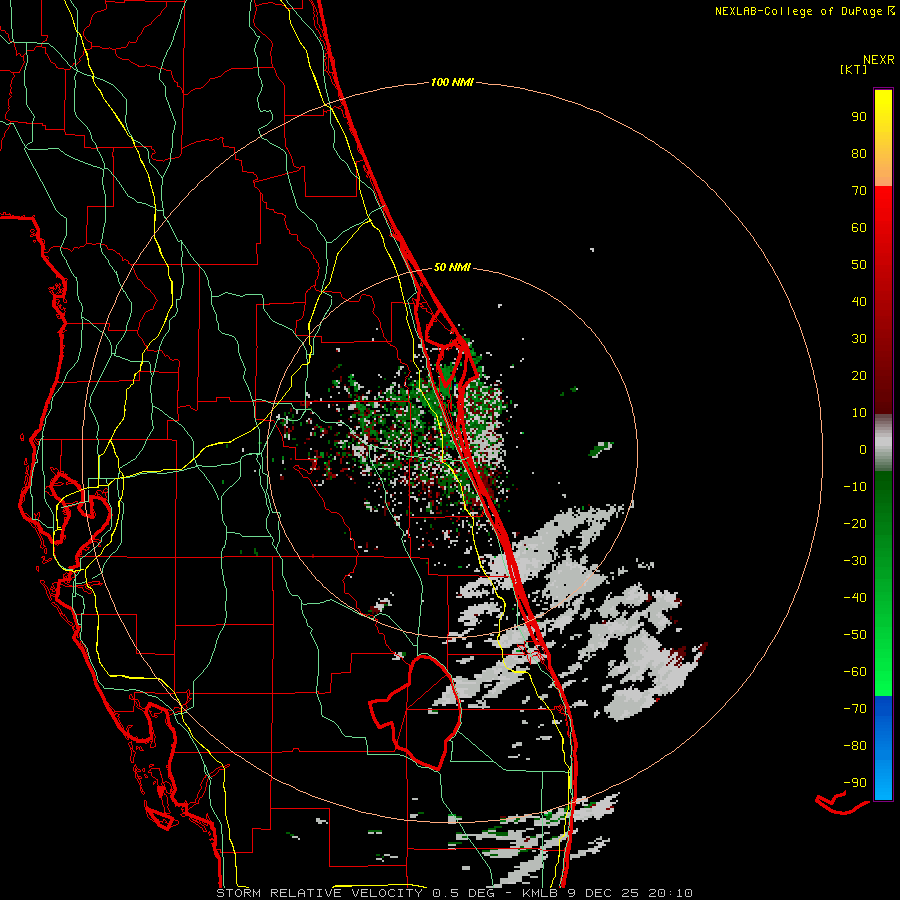This screenshot has width=900, height=900.
Task: Click the NEXLAB-College of DuPage title text
Action: pos(798,11)
